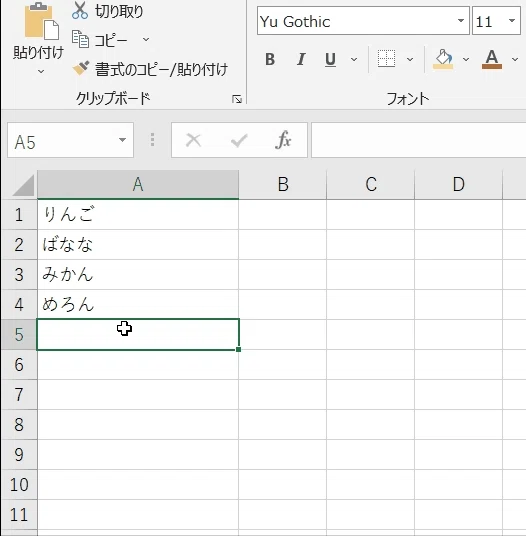Select row 10 header

[19, 485]
